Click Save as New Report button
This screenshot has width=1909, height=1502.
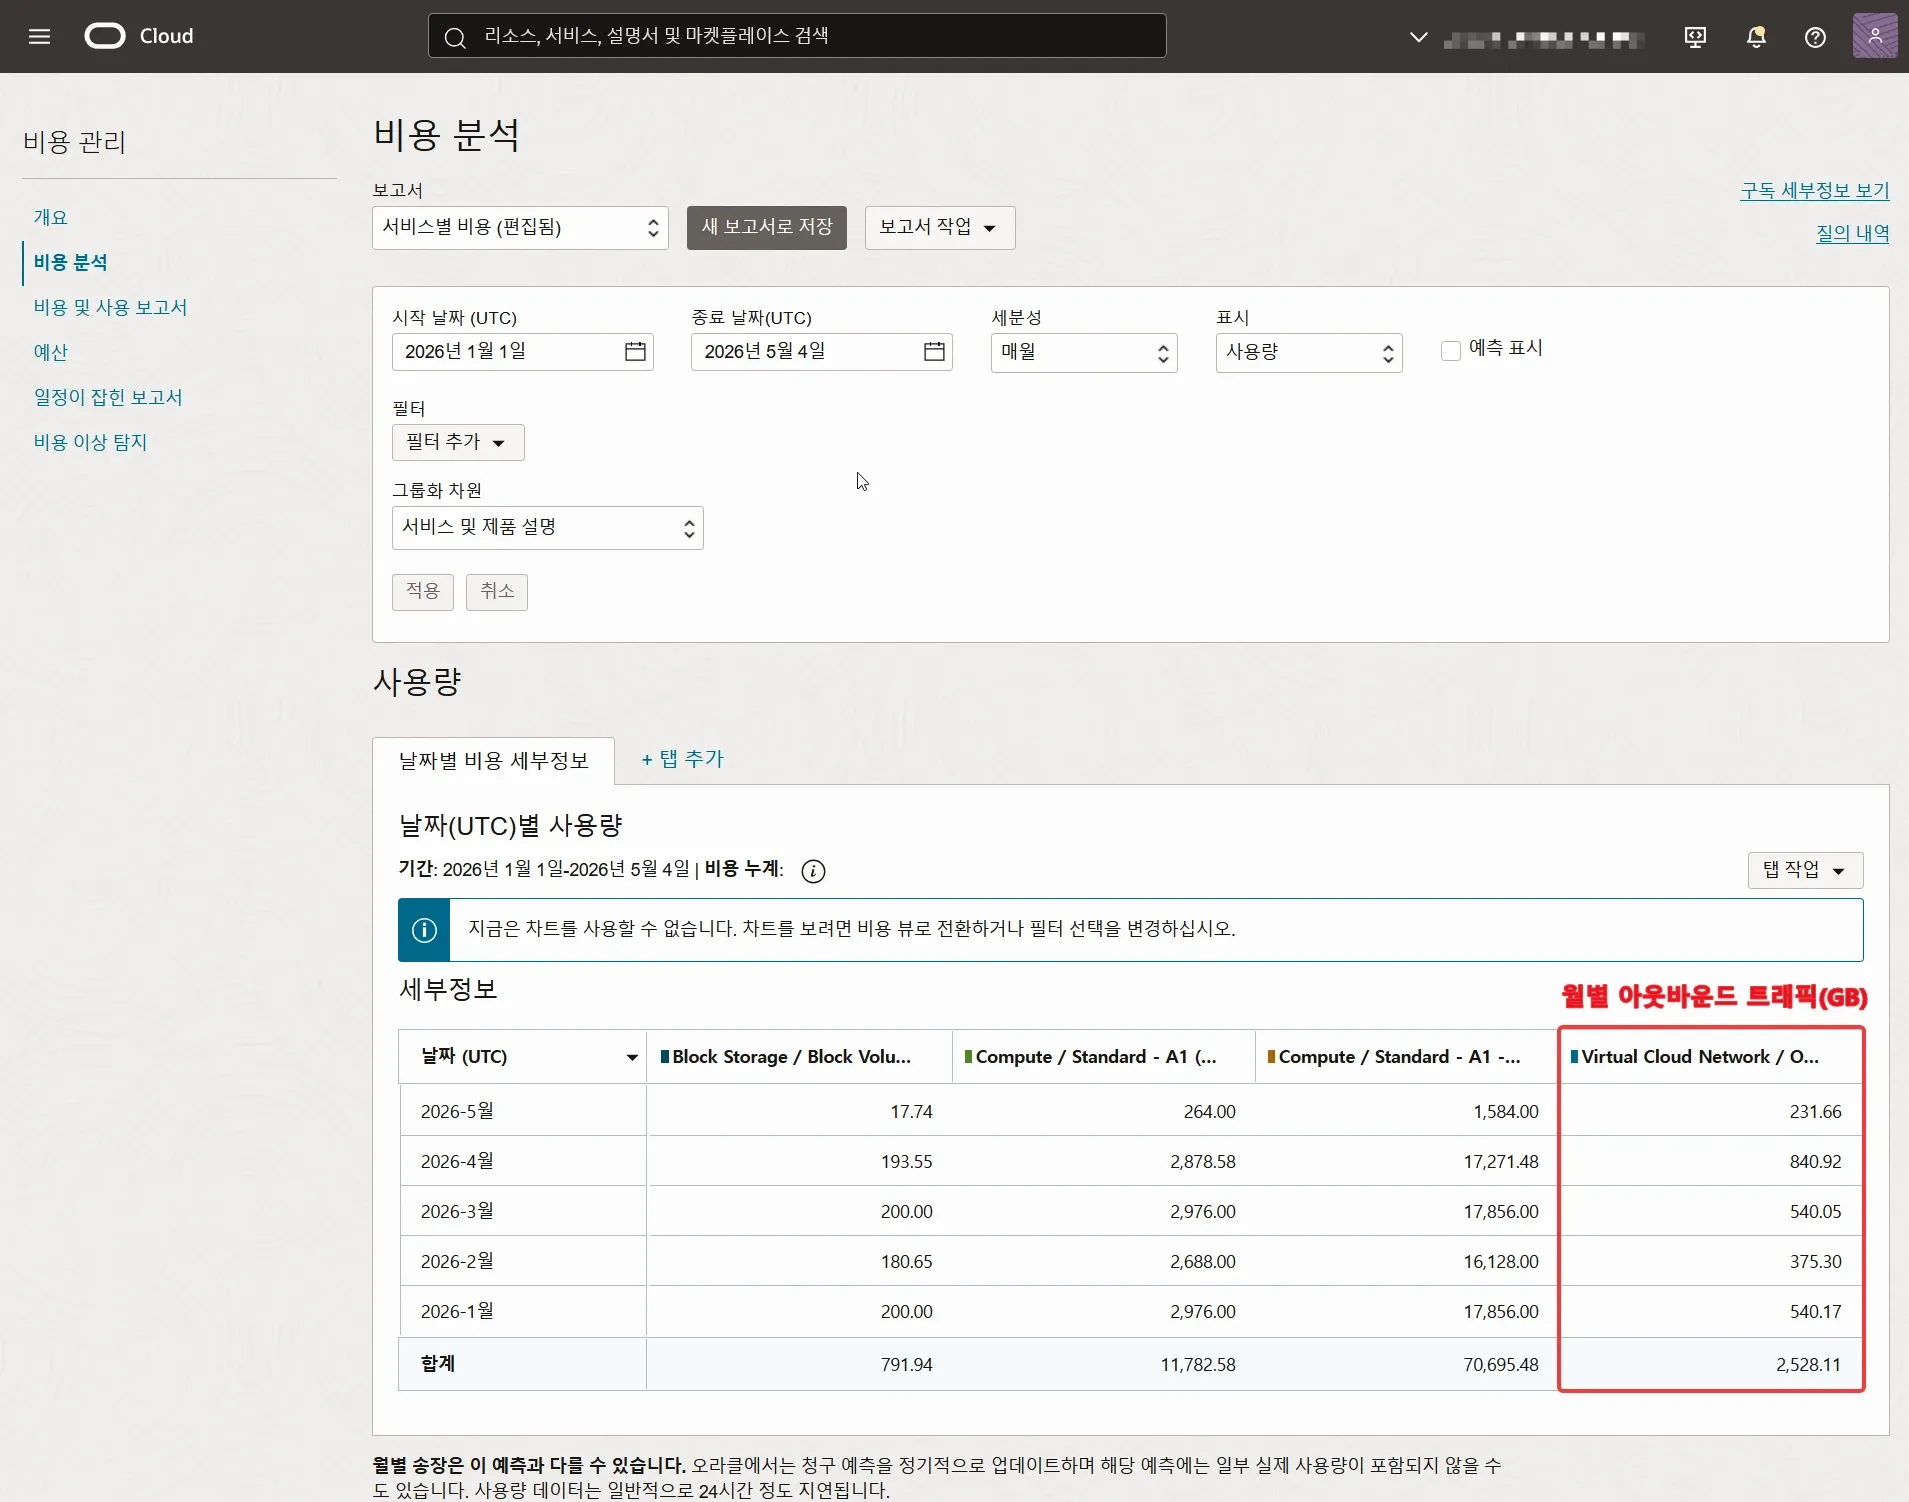pyautogui.click(x=767, y=228)
